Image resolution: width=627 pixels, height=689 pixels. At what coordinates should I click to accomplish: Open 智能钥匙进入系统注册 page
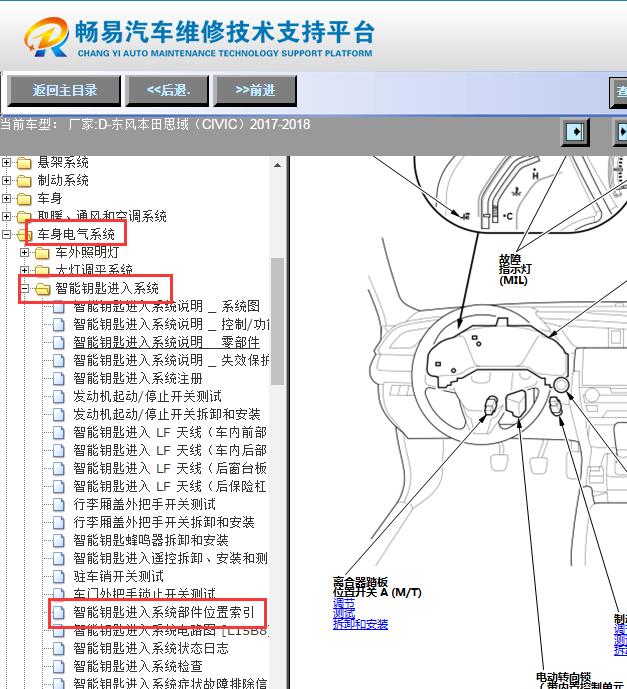[x=138, y=378]
